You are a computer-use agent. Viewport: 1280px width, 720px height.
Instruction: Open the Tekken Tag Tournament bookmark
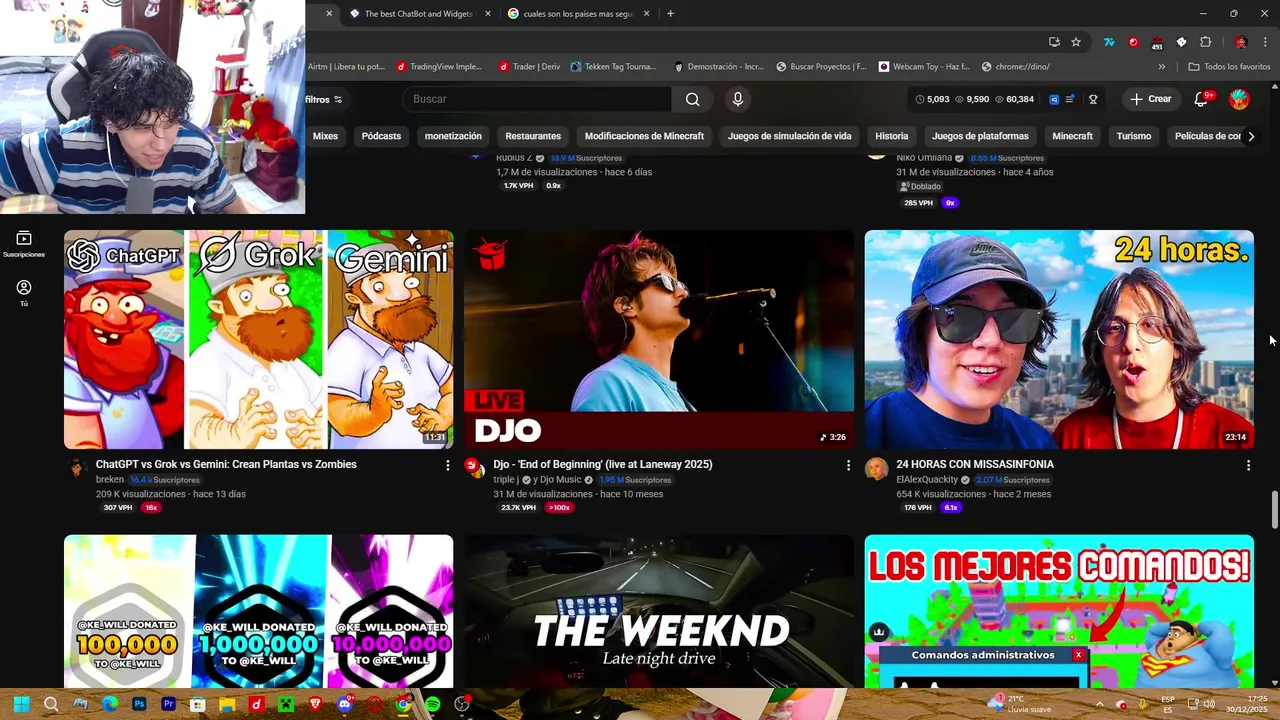coord(613,67)
